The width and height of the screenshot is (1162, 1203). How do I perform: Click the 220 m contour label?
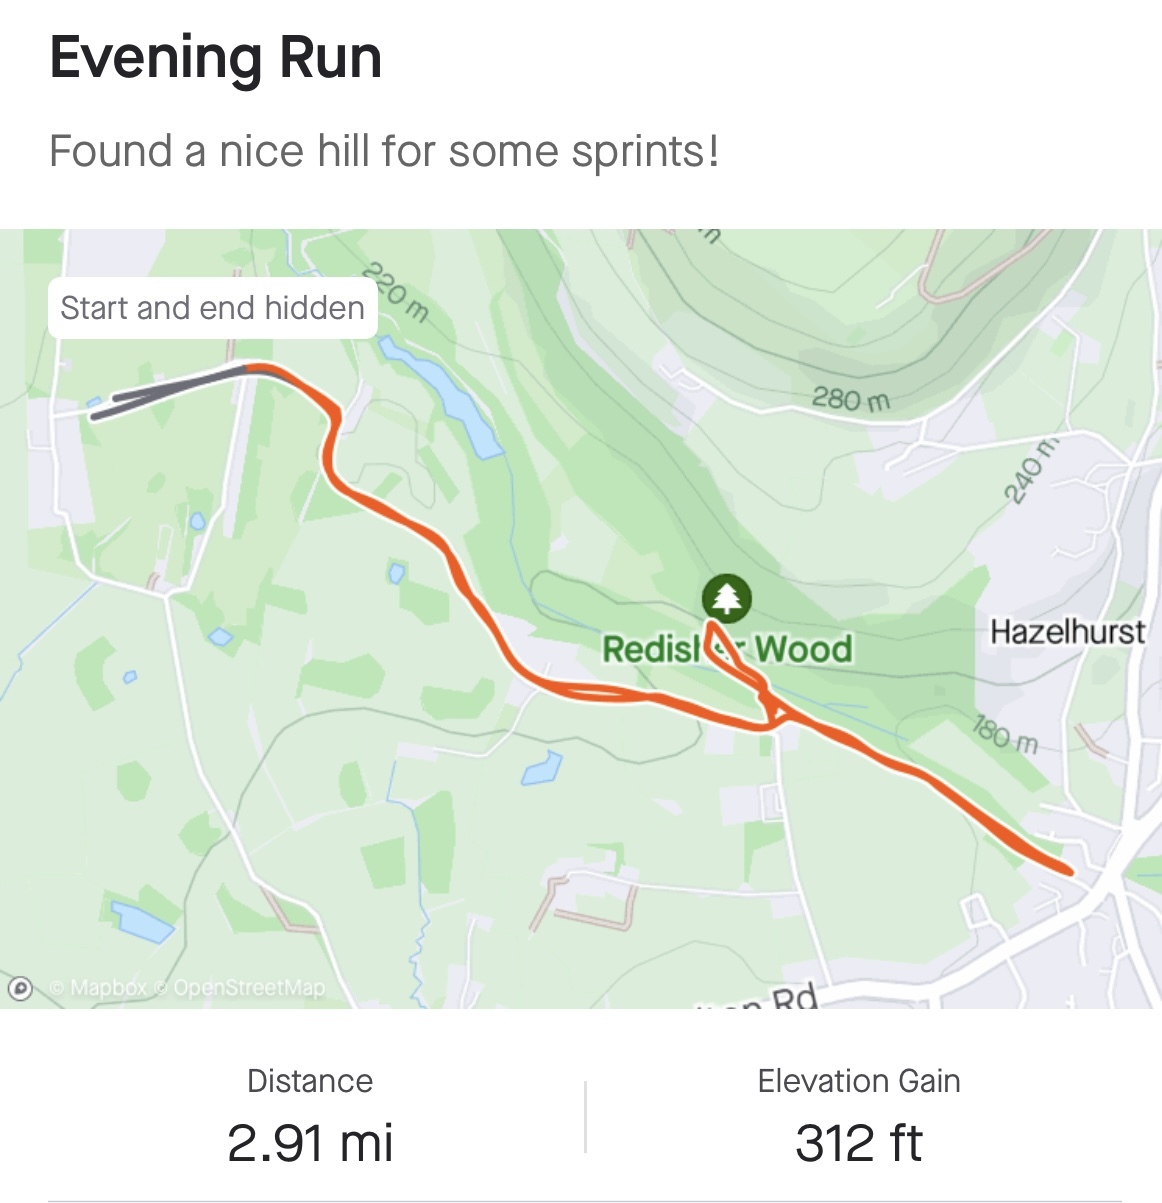(396, 293)
